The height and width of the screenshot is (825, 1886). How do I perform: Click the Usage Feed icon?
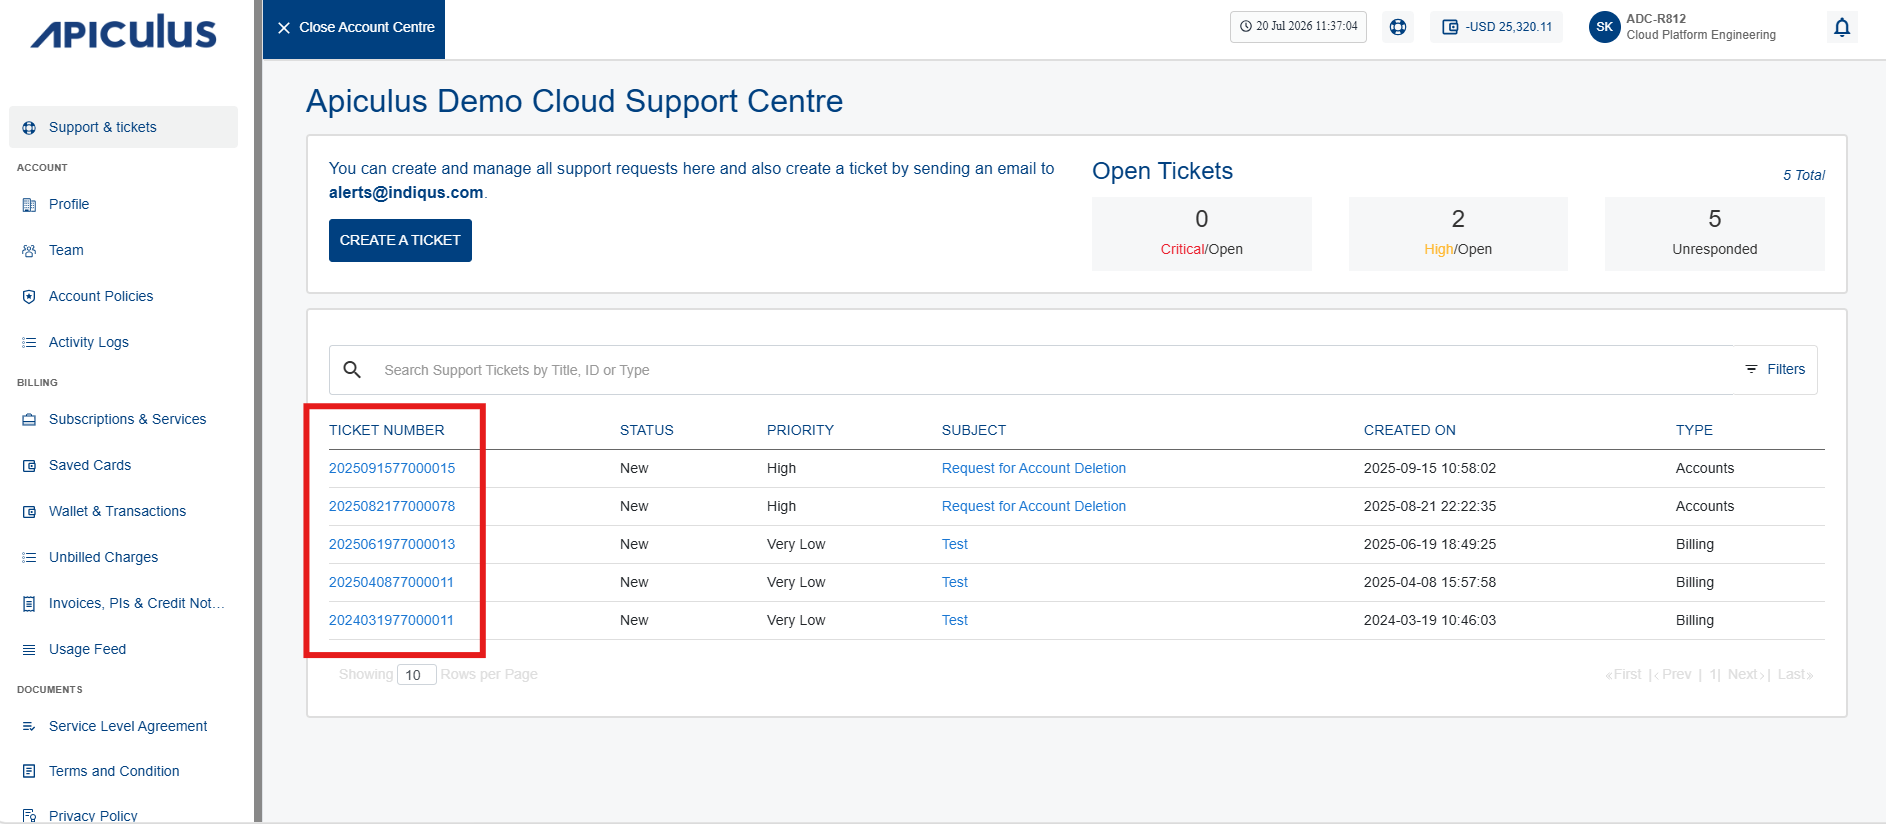click(x=29, y=650)
